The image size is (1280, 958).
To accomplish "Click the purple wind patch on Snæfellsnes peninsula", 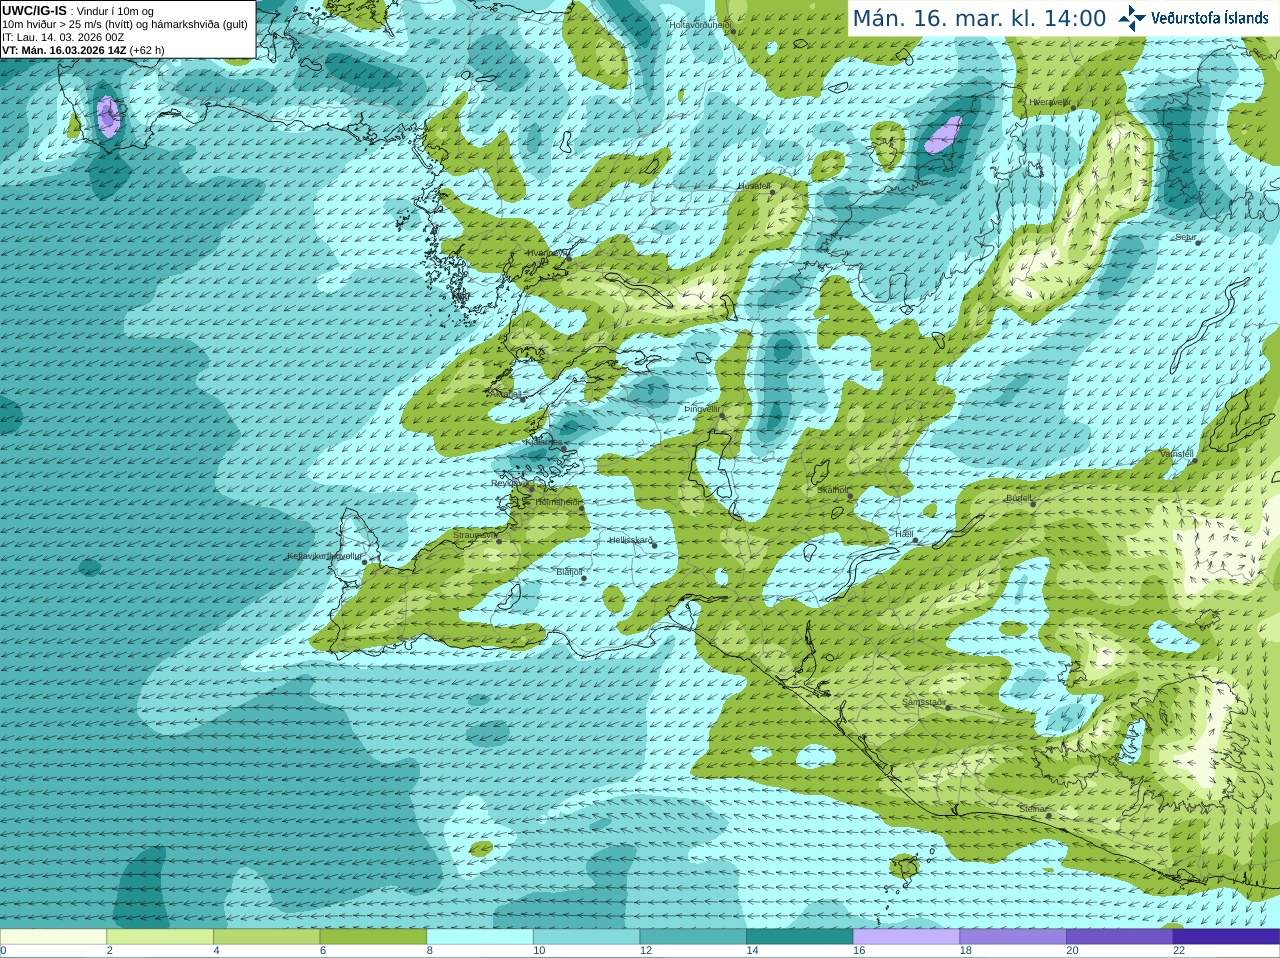I will pyautogui.click(x=107, y=116).
